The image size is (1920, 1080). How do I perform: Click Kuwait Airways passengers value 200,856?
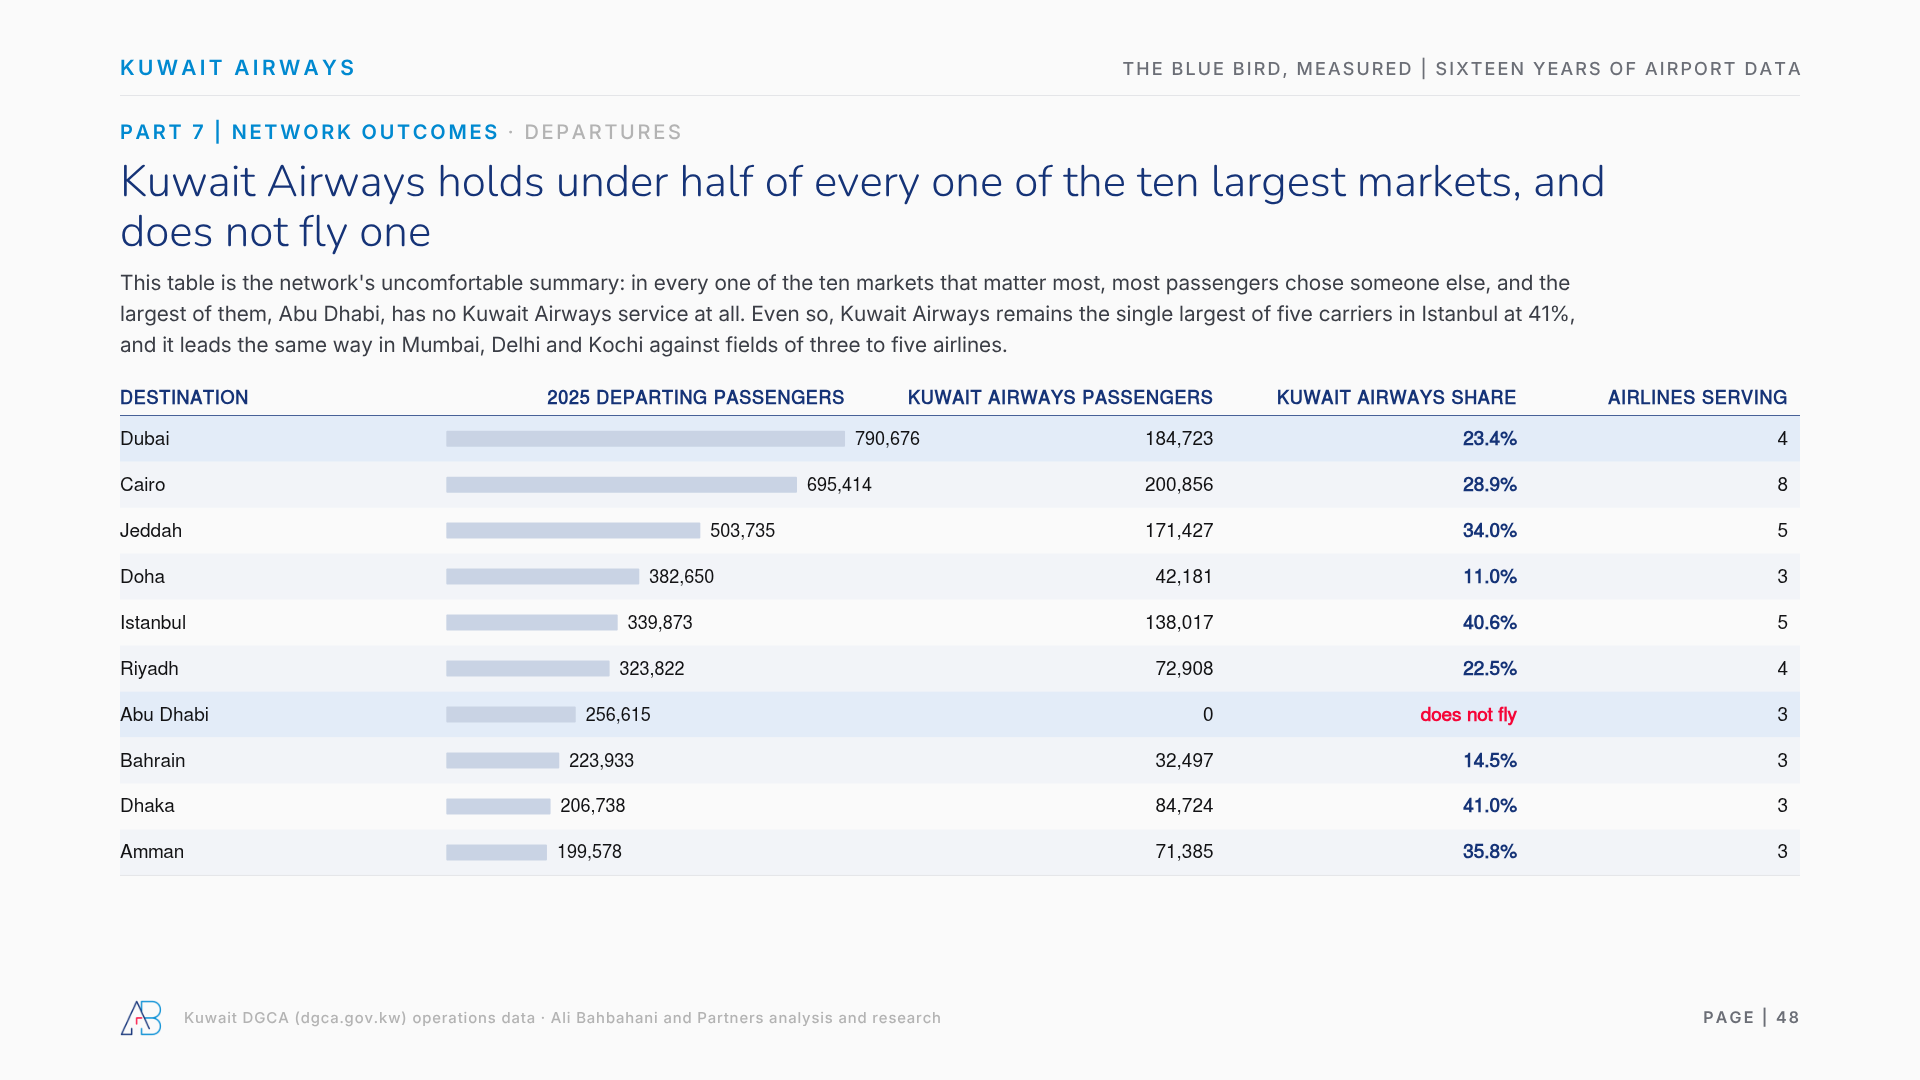(x=1179, y=485)
